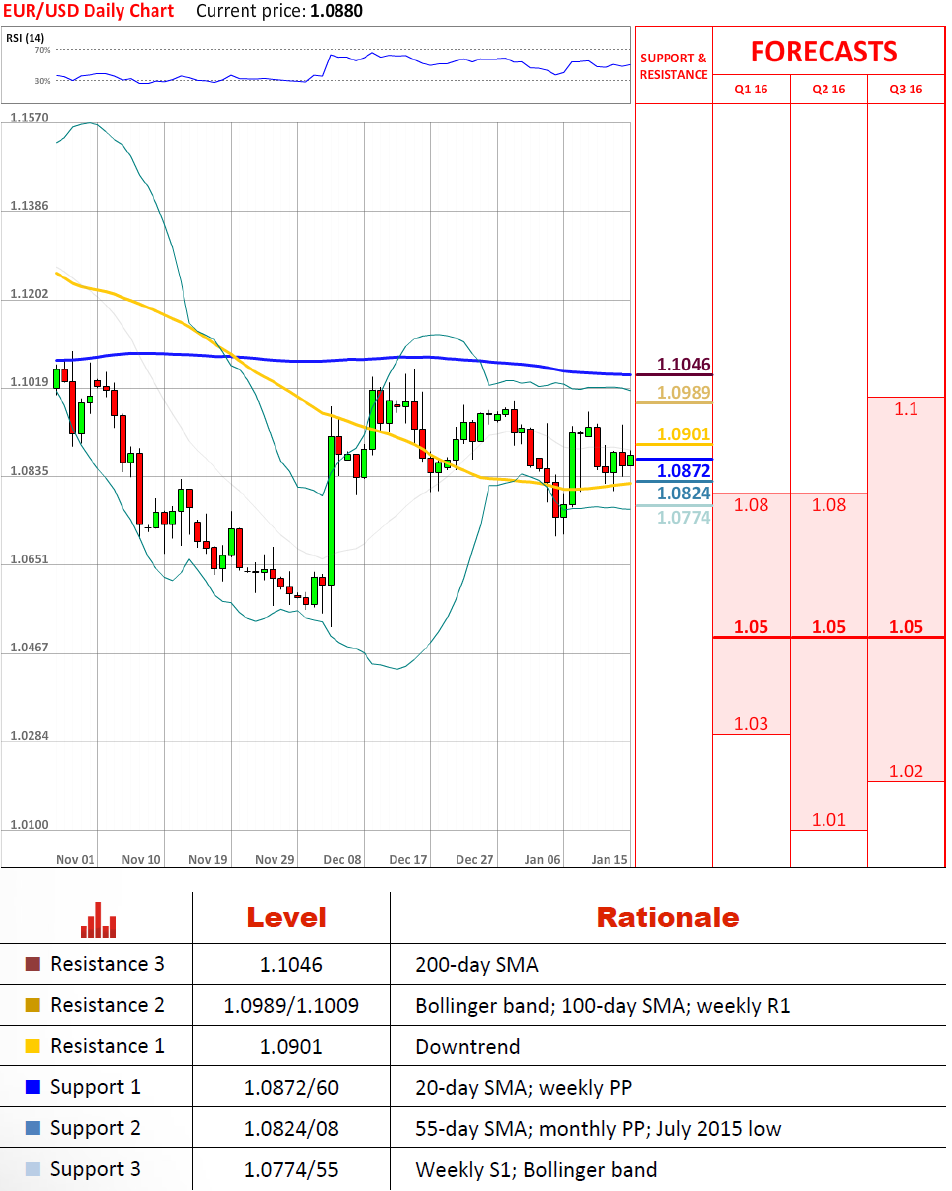Click the Support 1 blue color swatch

pos(33,1087)
